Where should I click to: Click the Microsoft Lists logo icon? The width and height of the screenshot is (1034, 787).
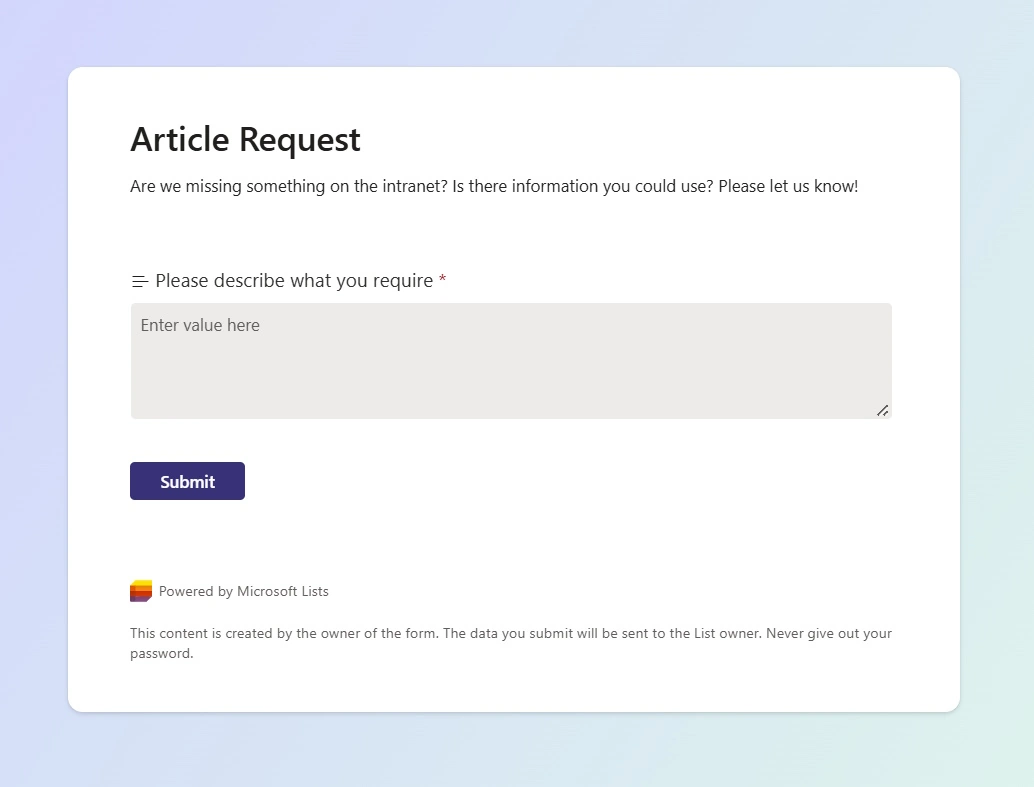[x=141, y=591]
